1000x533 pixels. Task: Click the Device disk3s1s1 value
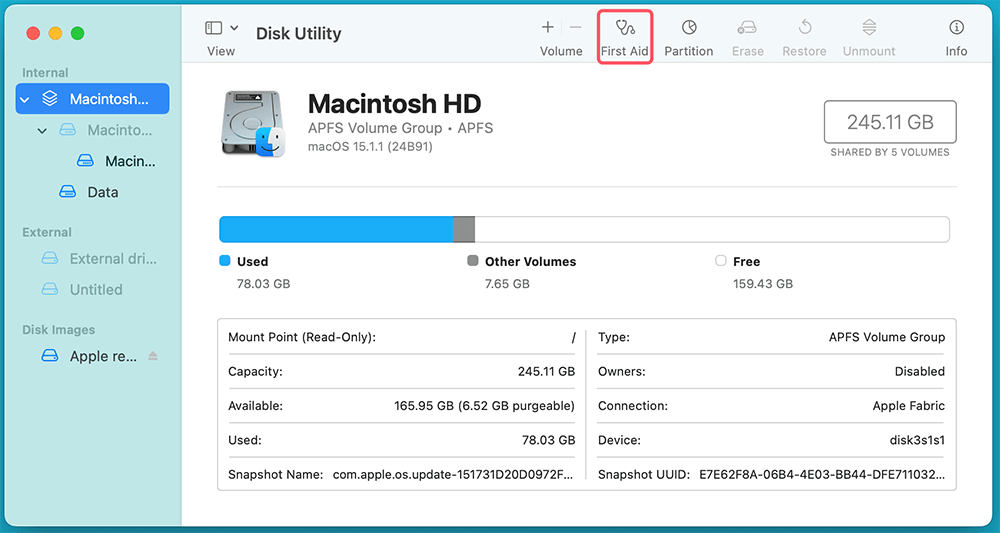coord(918,441)
